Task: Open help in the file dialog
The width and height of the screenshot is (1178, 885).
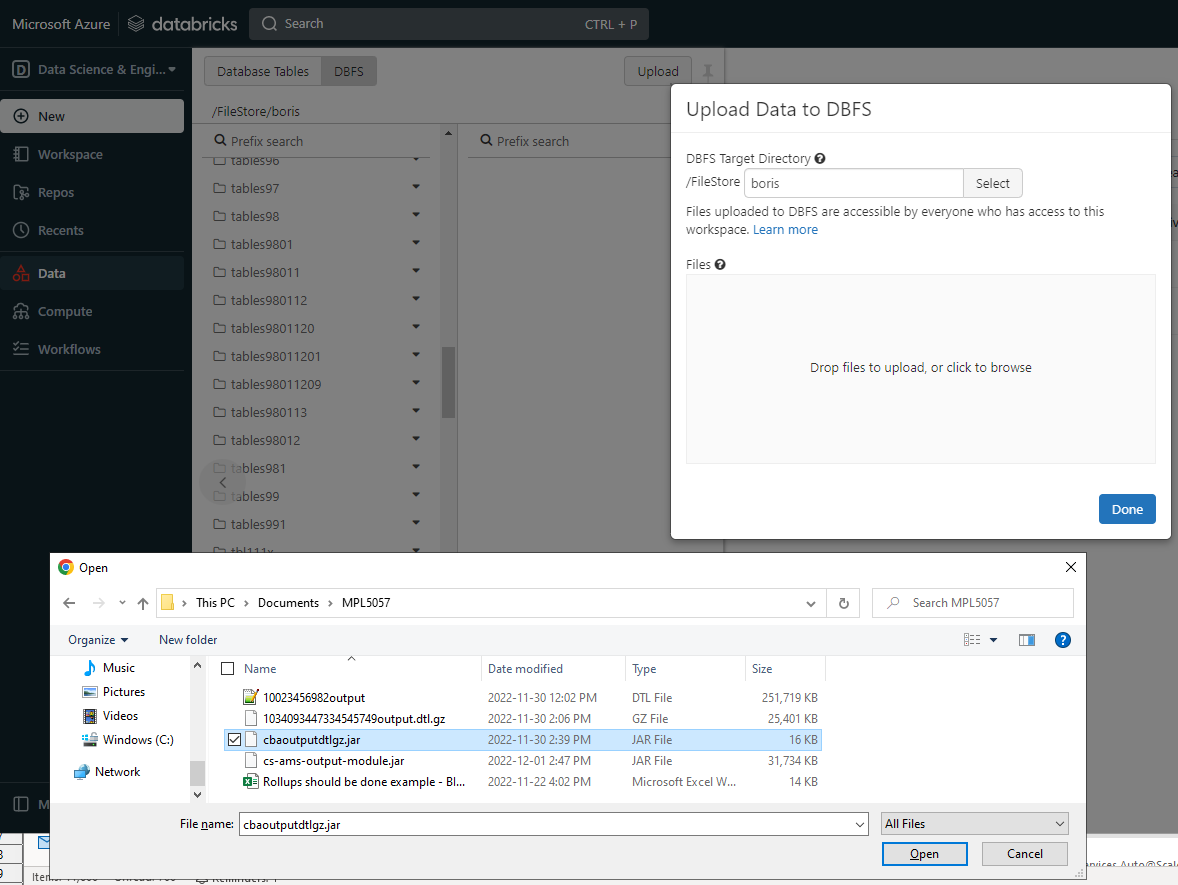Action: pos(1062,640)
